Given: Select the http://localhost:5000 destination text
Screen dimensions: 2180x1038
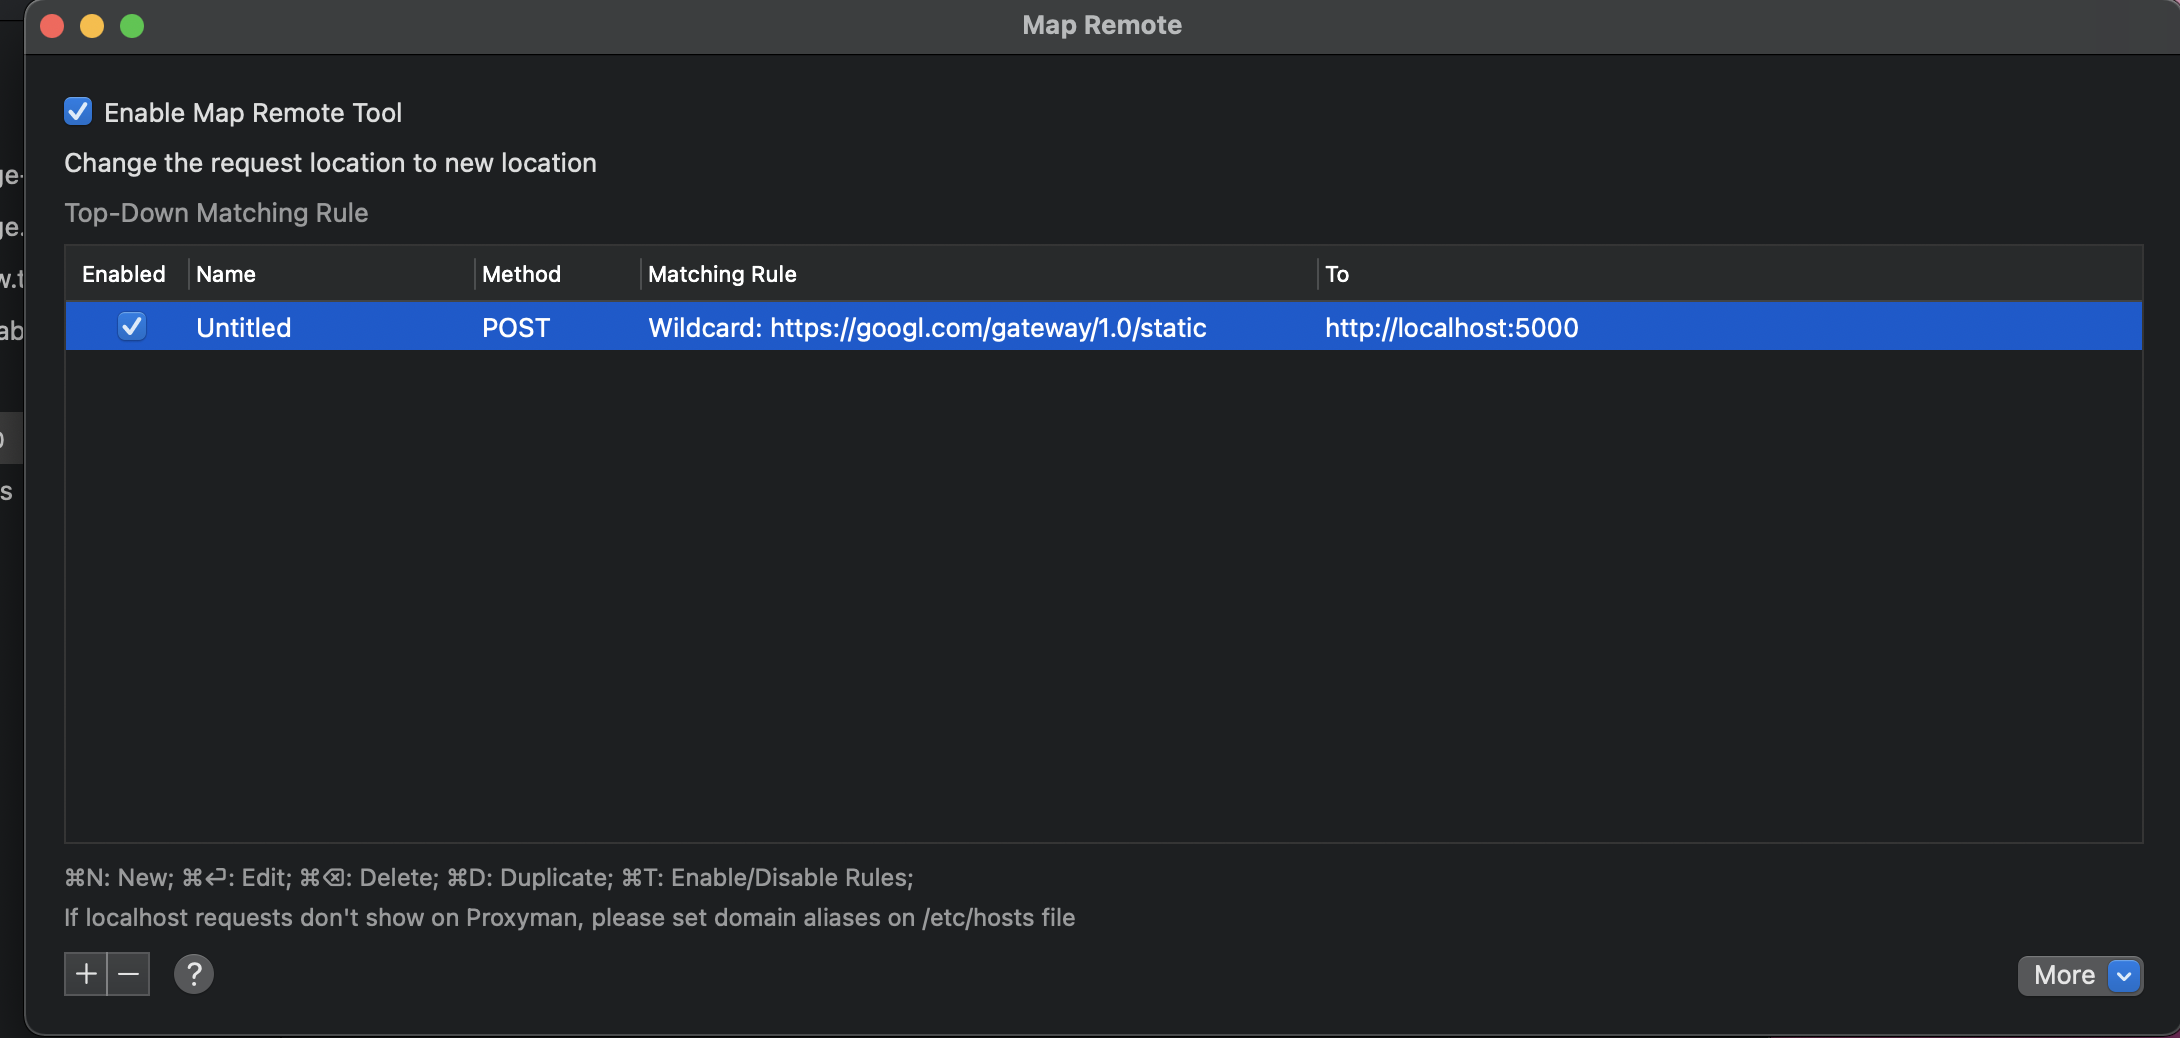Looking at the screenshot, I should pos(1451,327).
